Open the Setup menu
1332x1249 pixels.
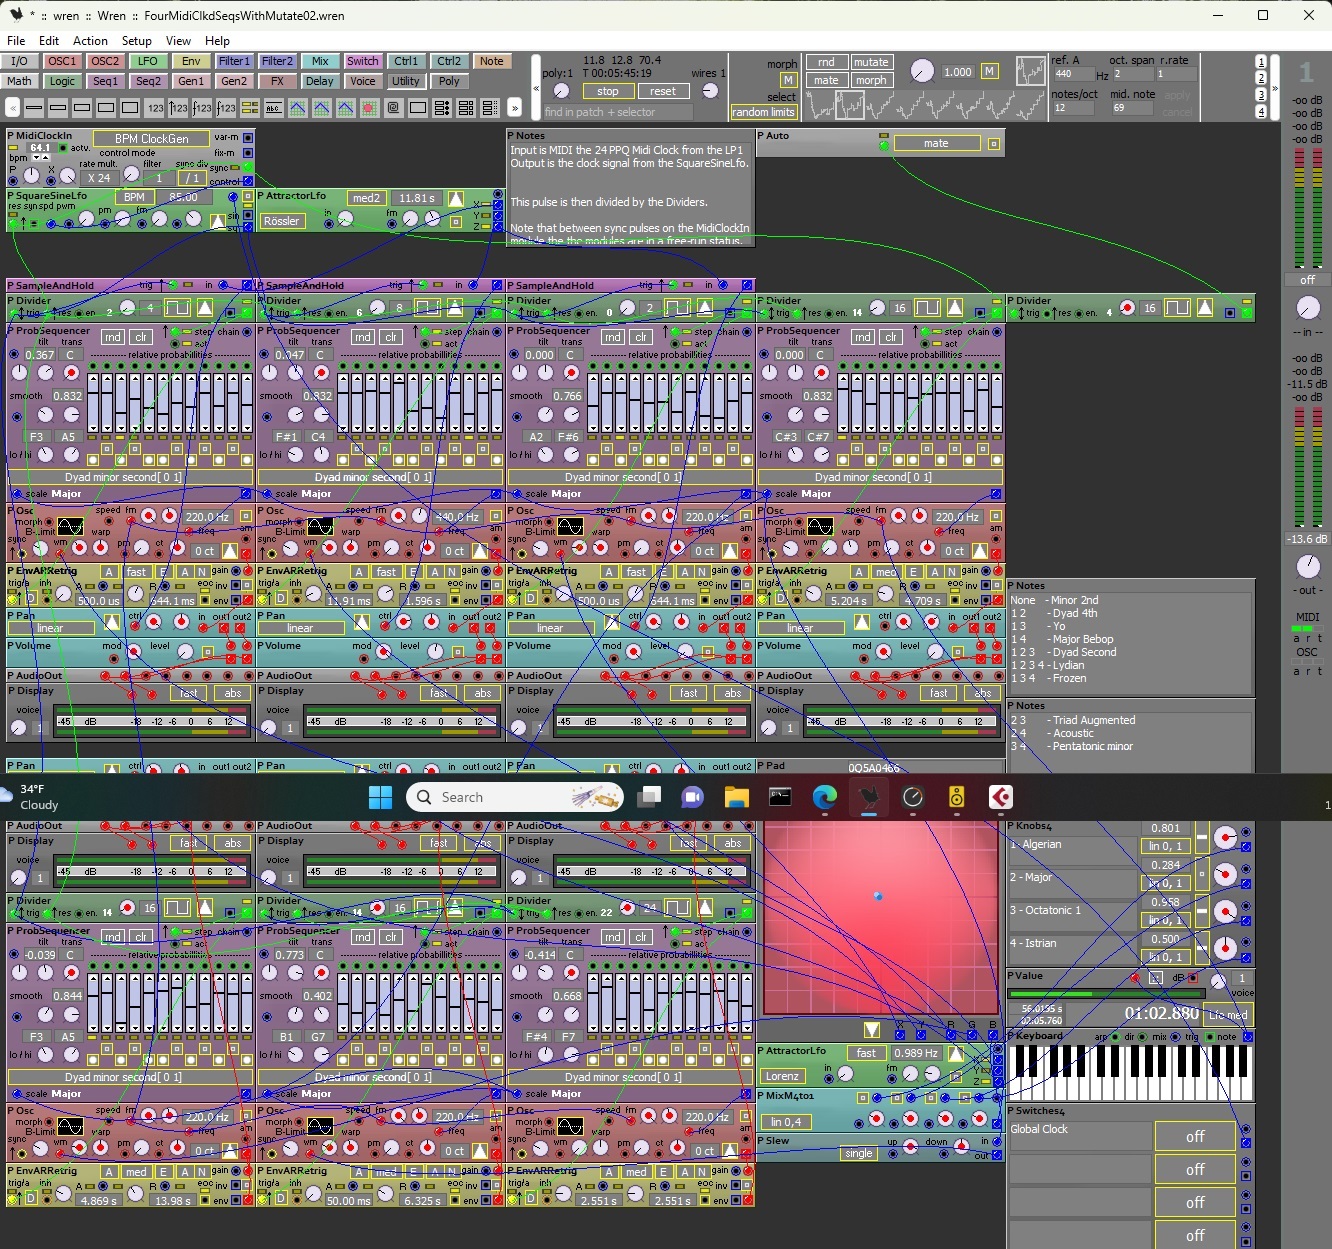click(136, 41)
